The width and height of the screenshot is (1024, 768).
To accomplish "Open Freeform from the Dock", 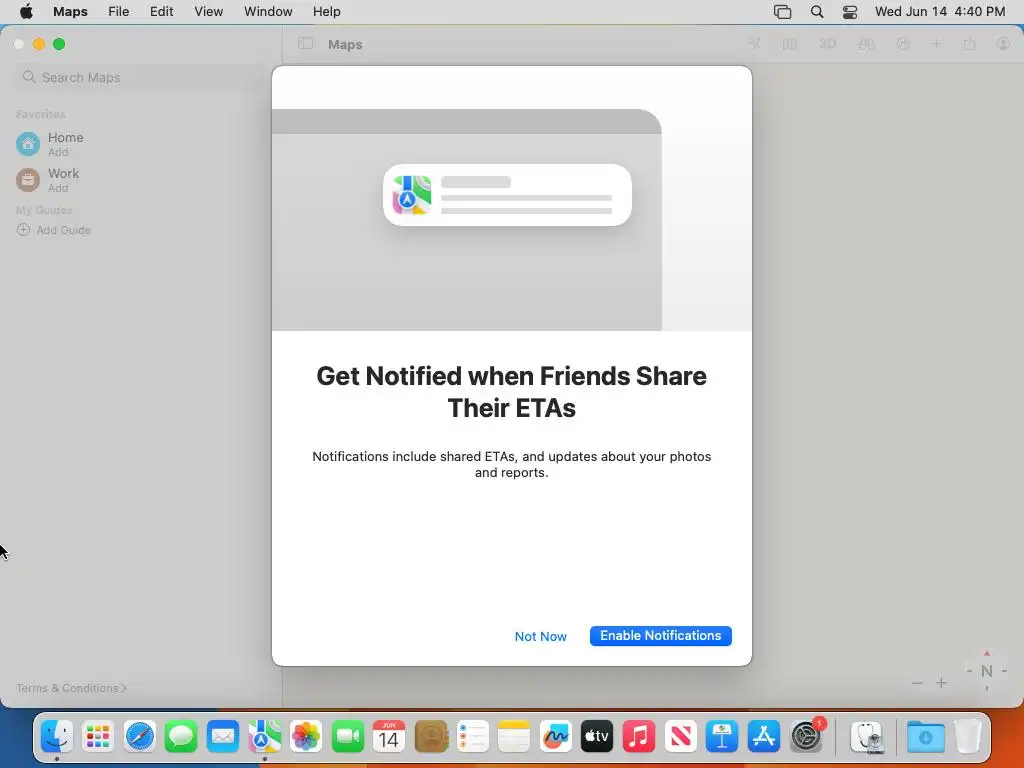I will (x=556, y=737).
